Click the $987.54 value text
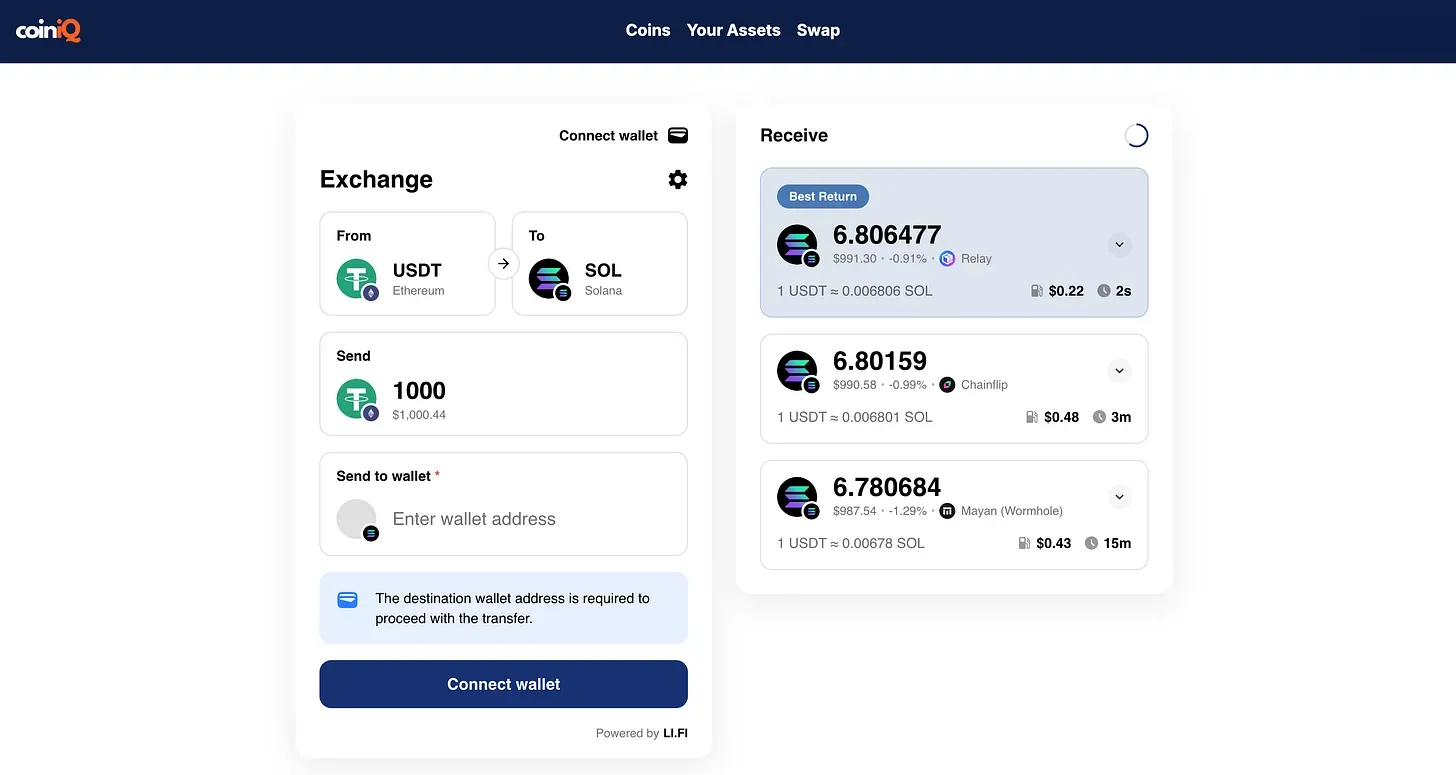This screenshot has width=1456, height=775. coord(855,511)
